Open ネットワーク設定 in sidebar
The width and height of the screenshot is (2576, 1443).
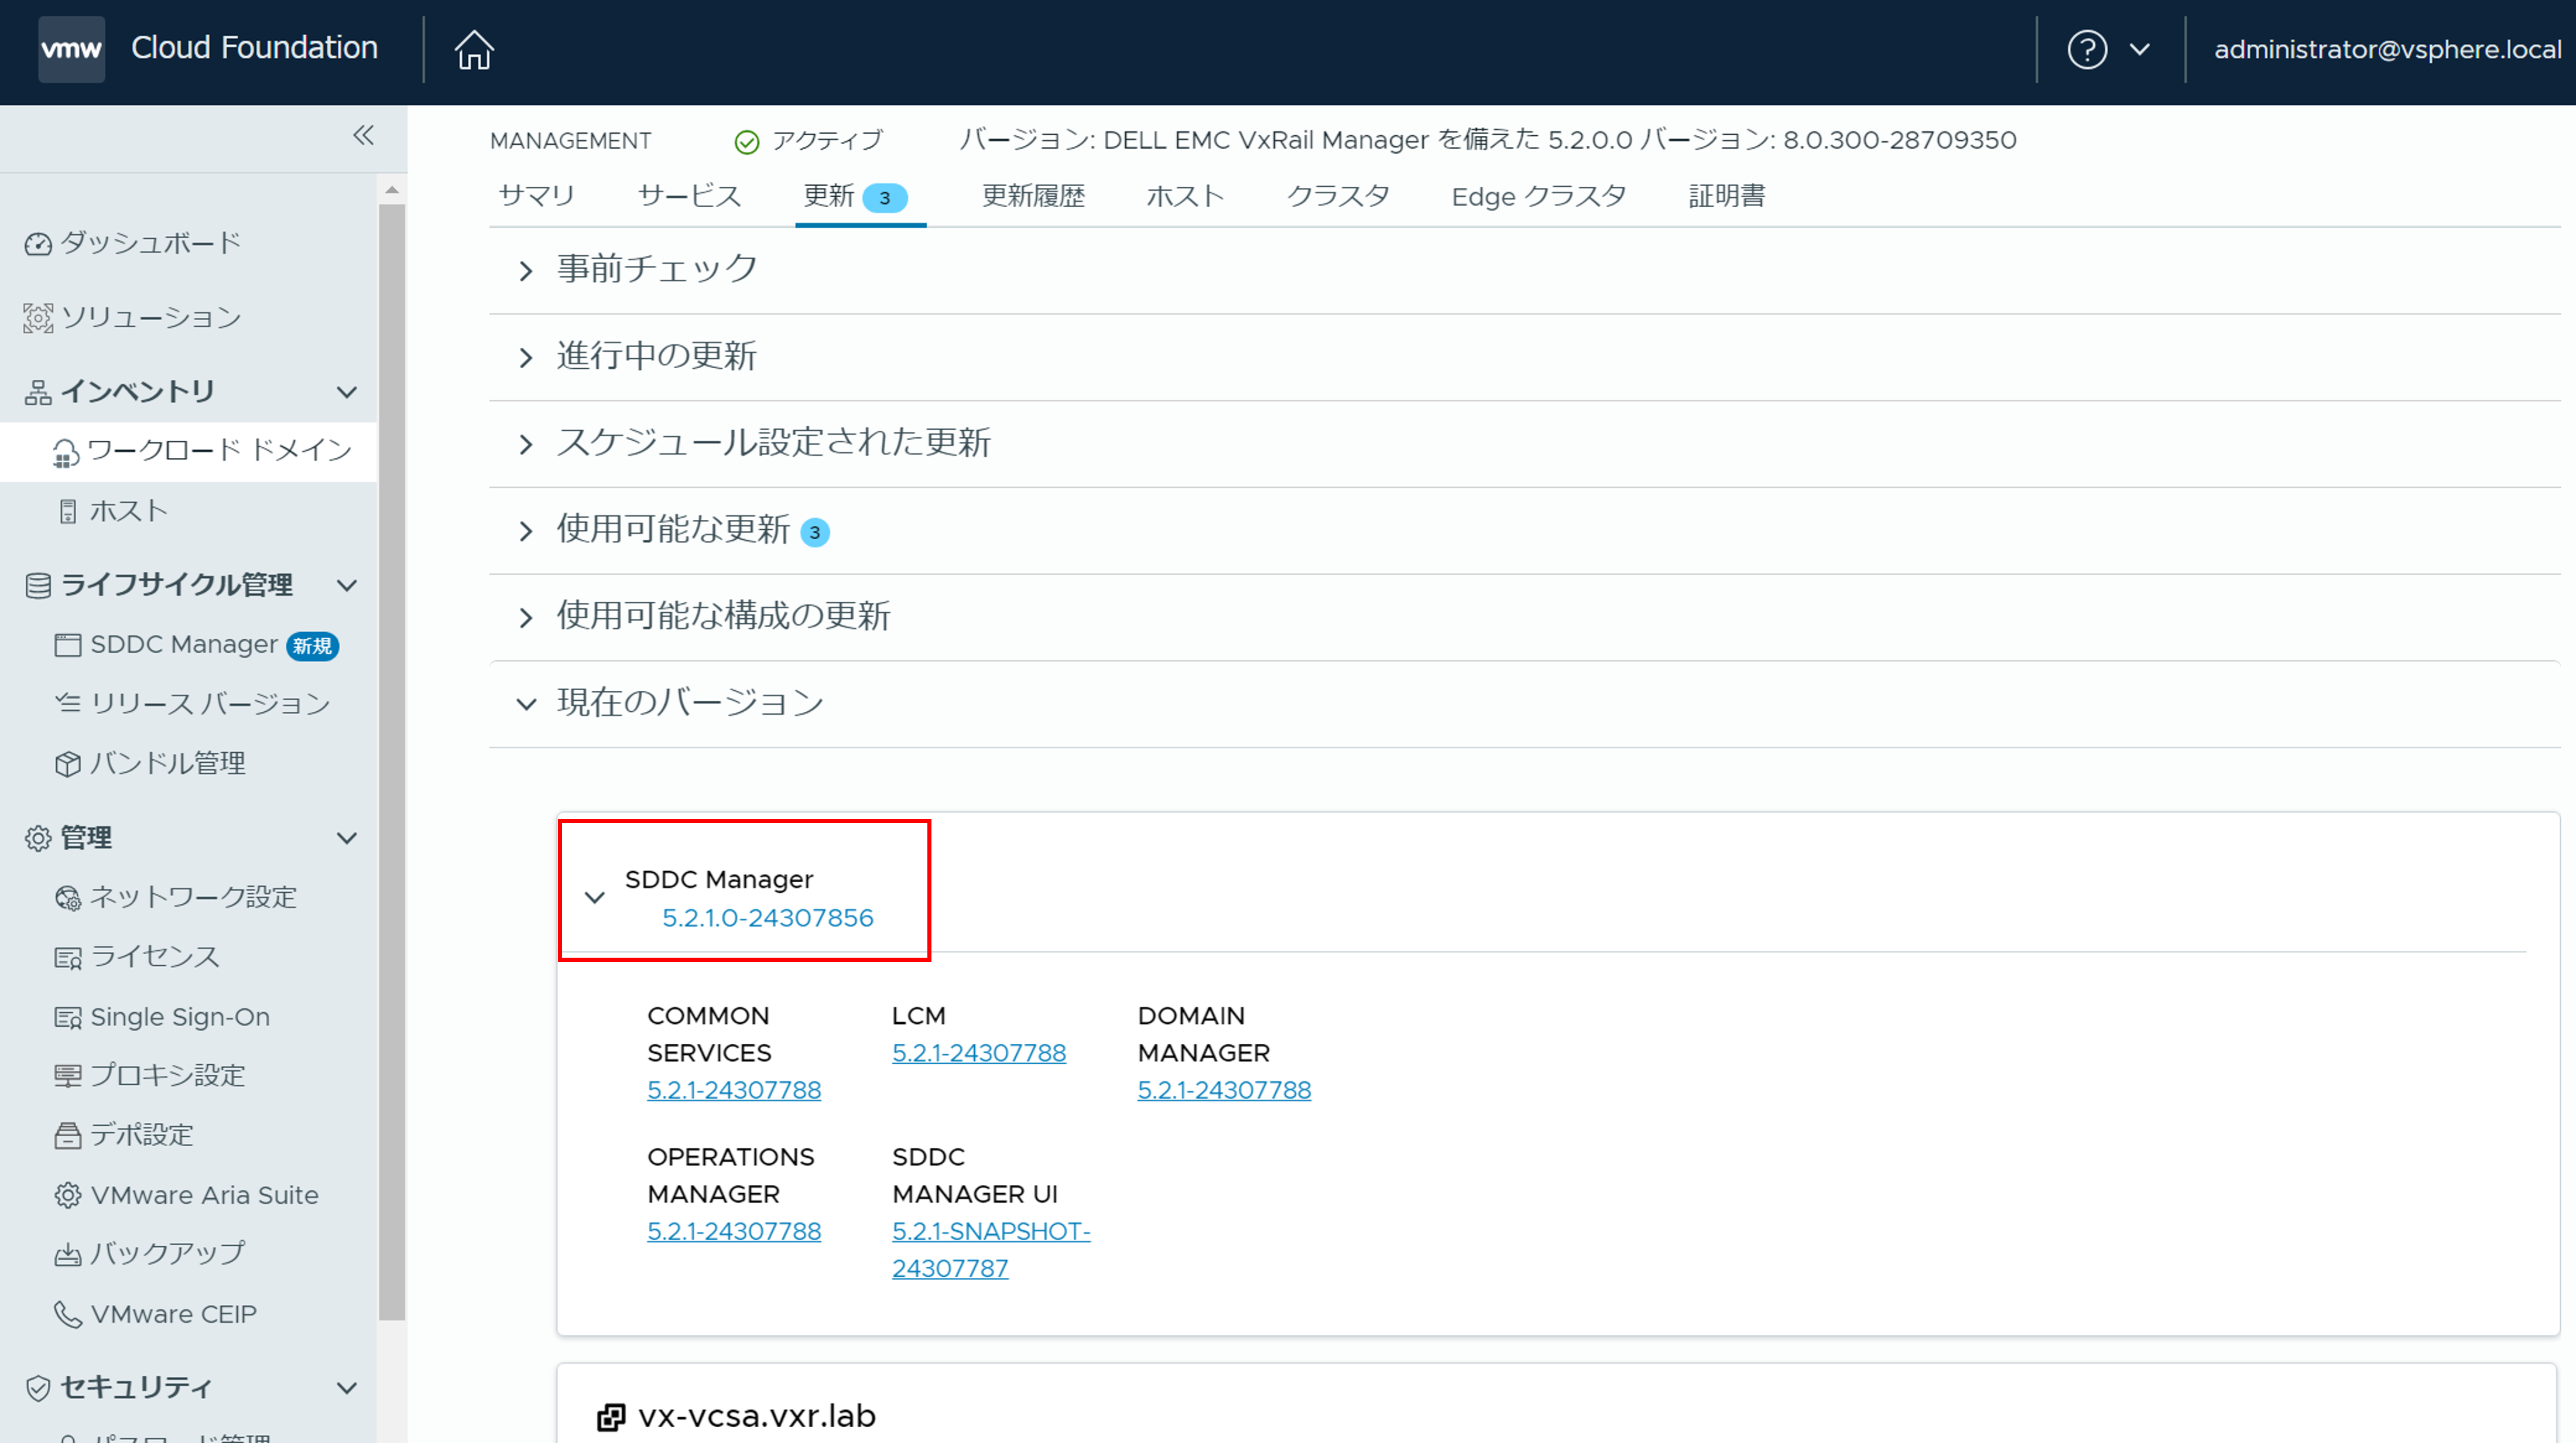pyautogui.click(x=193, y=897)
